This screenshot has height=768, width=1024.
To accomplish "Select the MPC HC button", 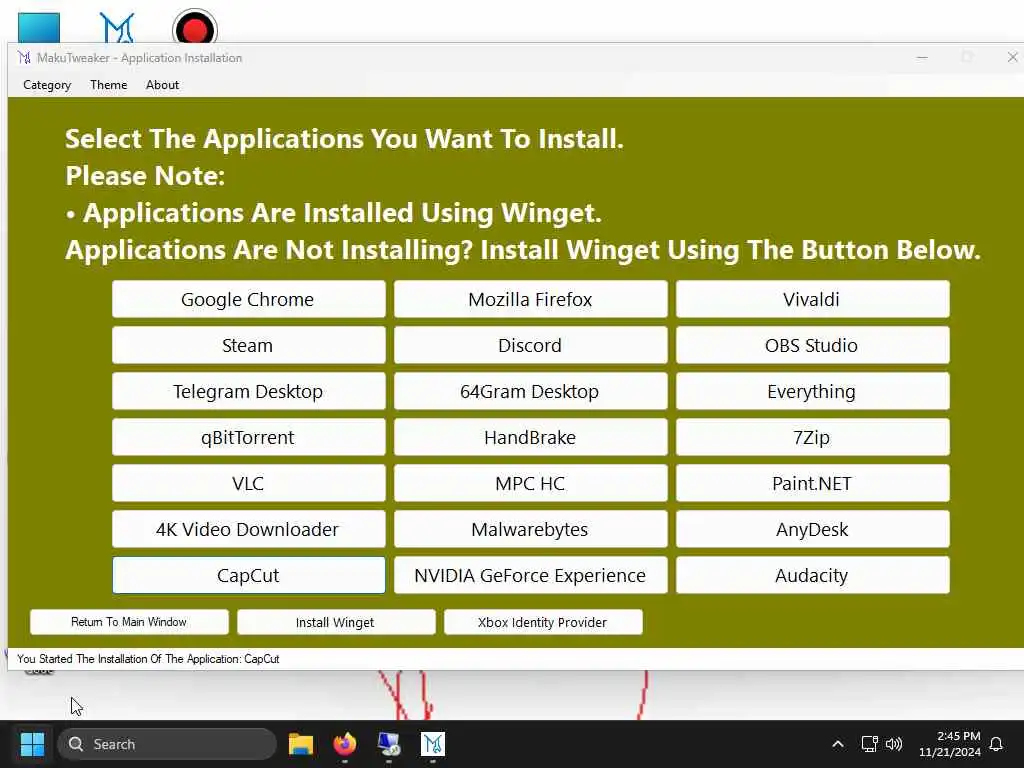I will [x=530, y=483].
